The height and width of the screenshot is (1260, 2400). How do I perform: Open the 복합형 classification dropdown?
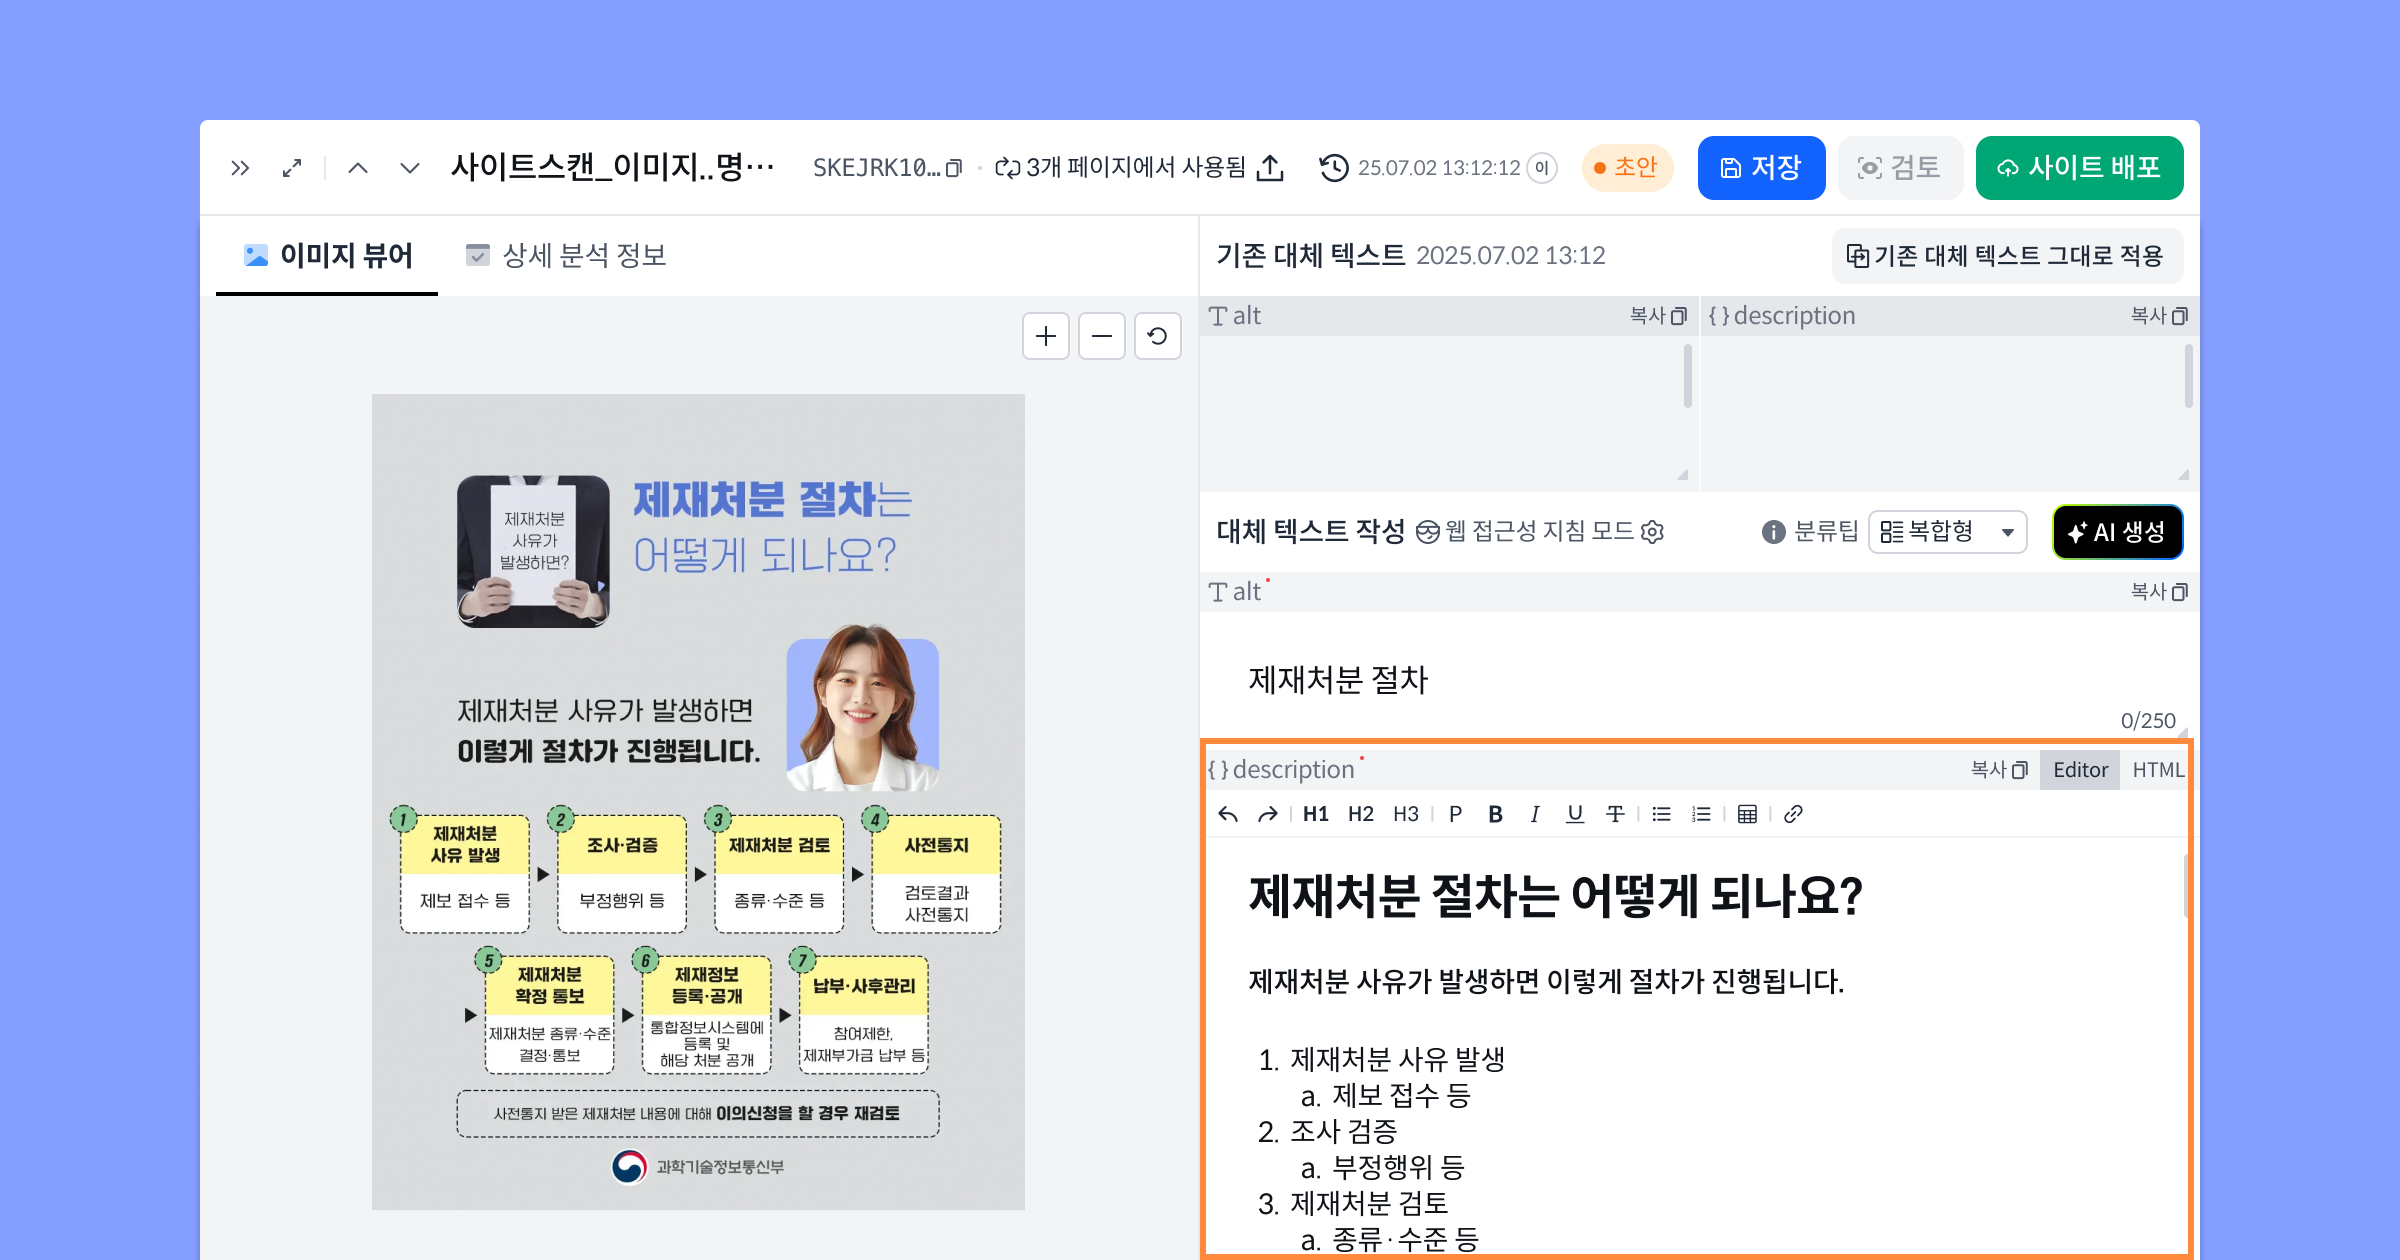coord(1947,532)
